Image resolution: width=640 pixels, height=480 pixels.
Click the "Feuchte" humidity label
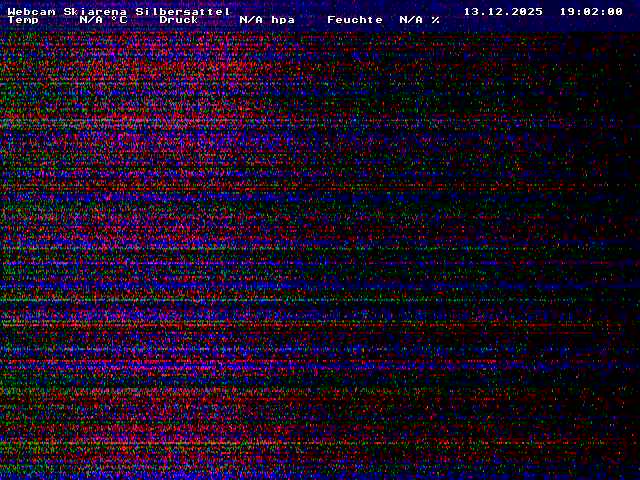[355, 20]
